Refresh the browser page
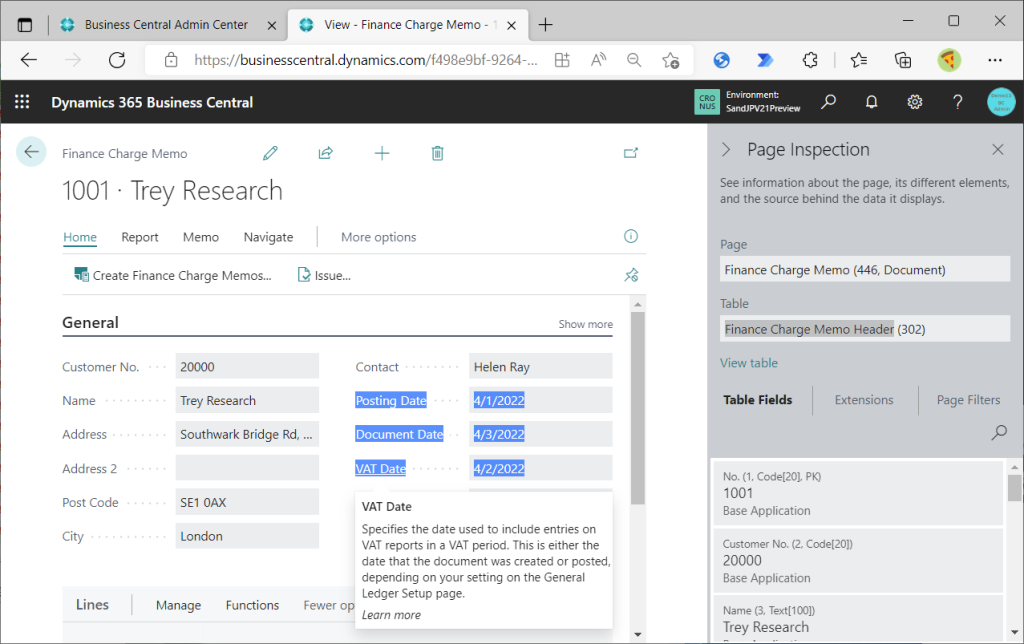 coord(117,60)
